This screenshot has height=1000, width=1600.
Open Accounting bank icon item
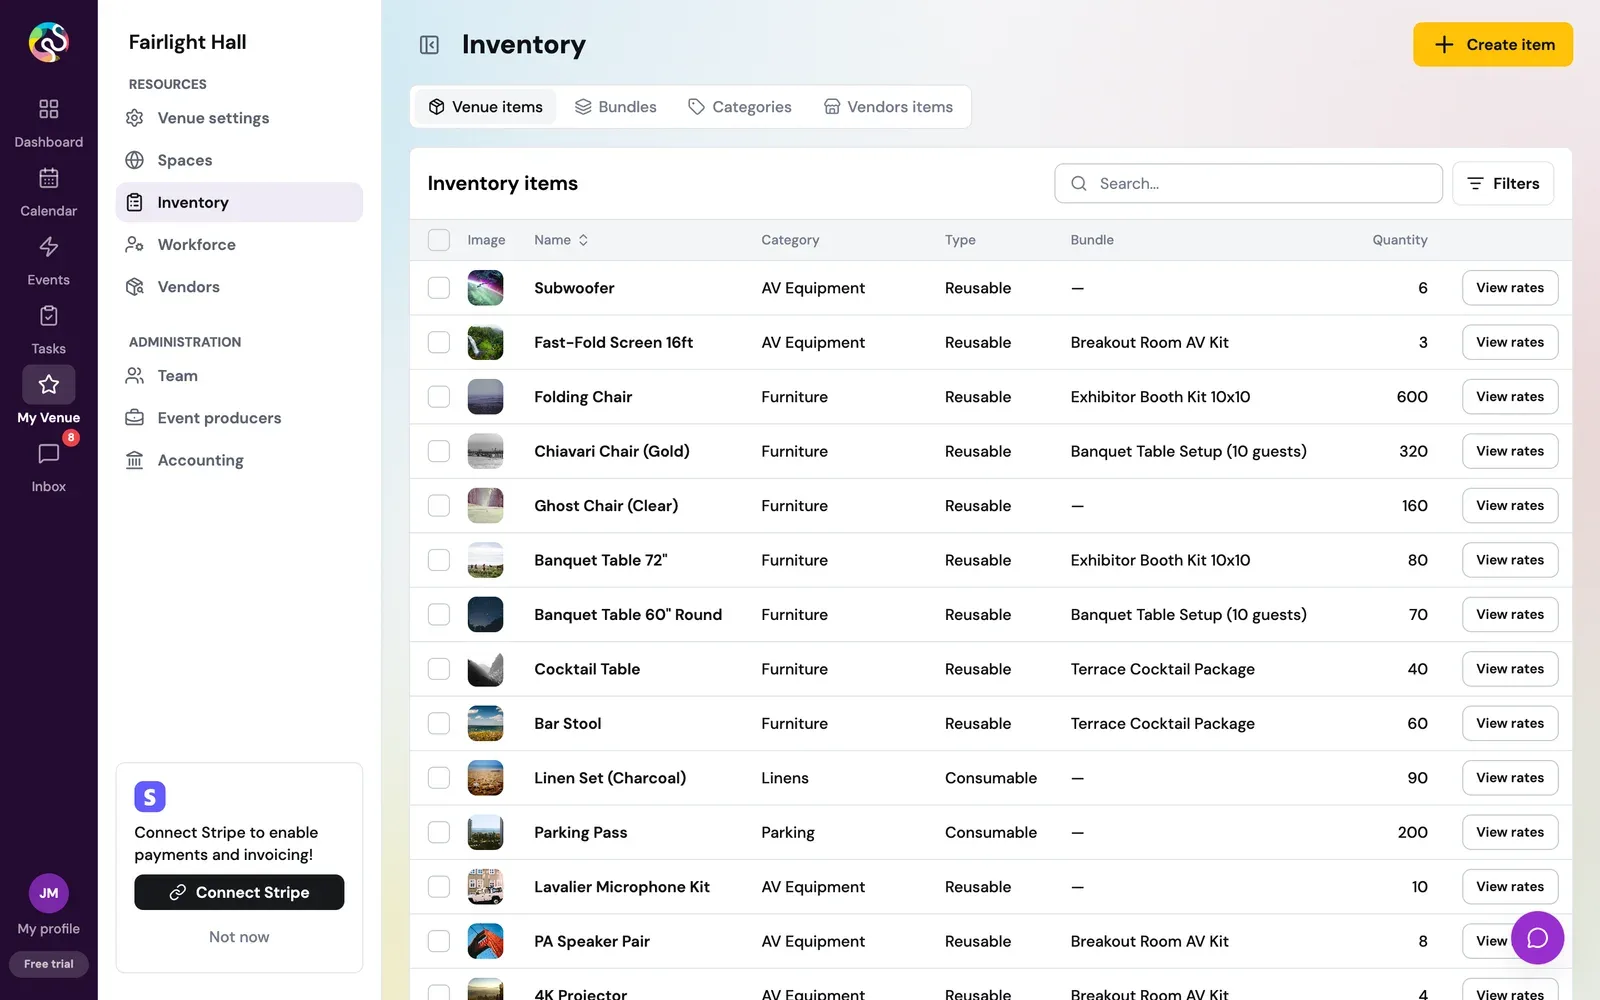(x=239, y=460)
